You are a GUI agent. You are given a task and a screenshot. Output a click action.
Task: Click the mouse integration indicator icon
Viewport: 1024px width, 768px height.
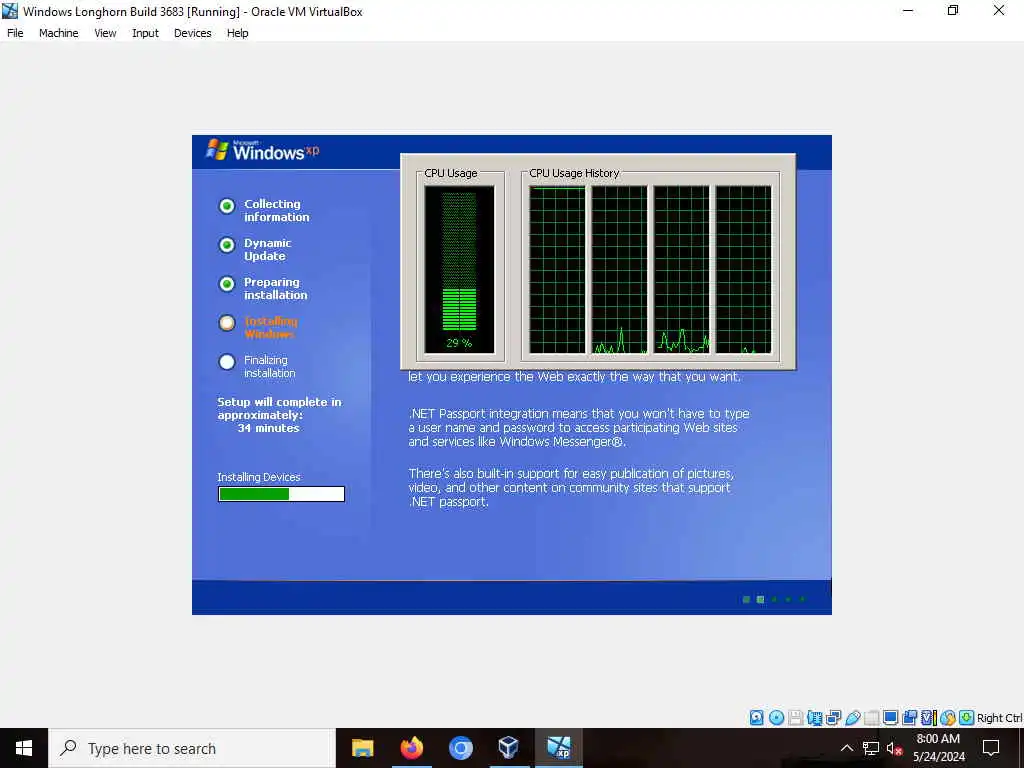(948, 718)
